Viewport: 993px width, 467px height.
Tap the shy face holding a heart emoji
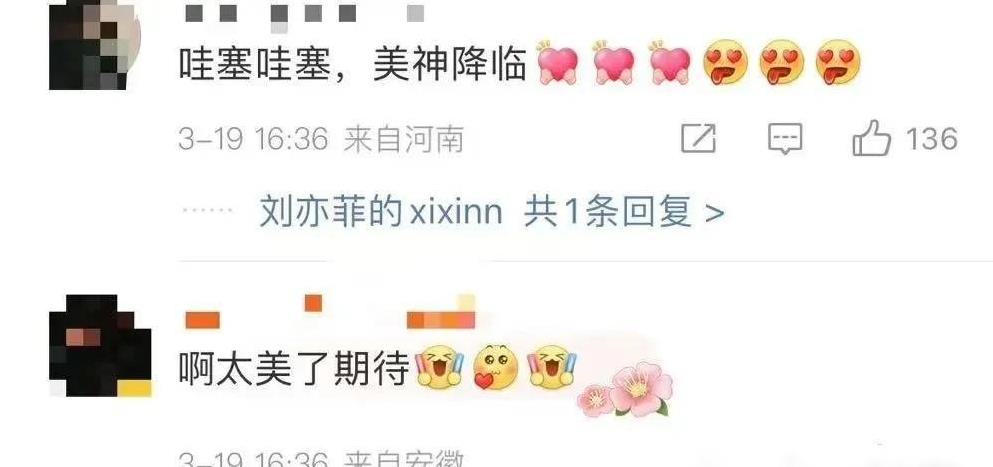click(x=496, y=368)
